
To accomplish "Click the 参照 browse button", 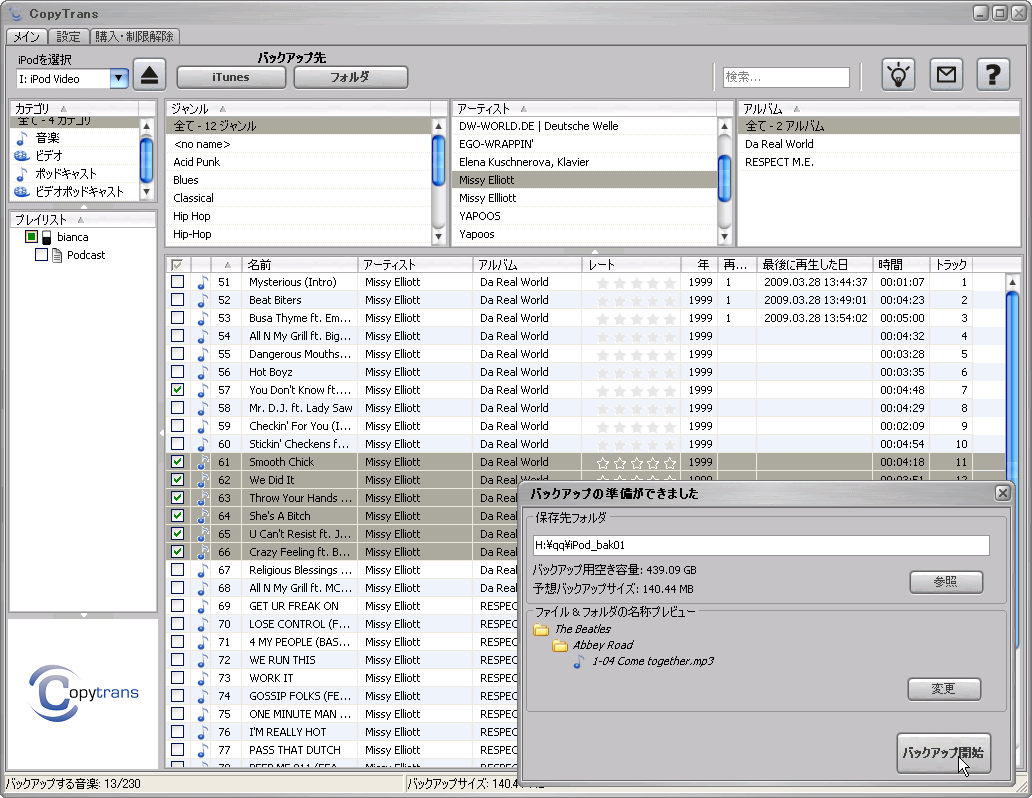I will coord(946,582).
